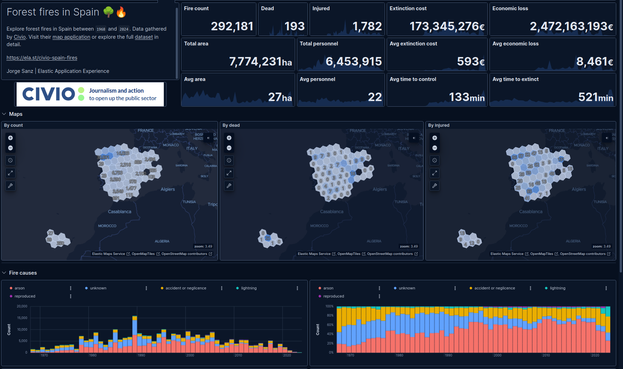Open unknown legend options in count chart
The height and width of the screenshot is (369, 623).
[146, 288]
